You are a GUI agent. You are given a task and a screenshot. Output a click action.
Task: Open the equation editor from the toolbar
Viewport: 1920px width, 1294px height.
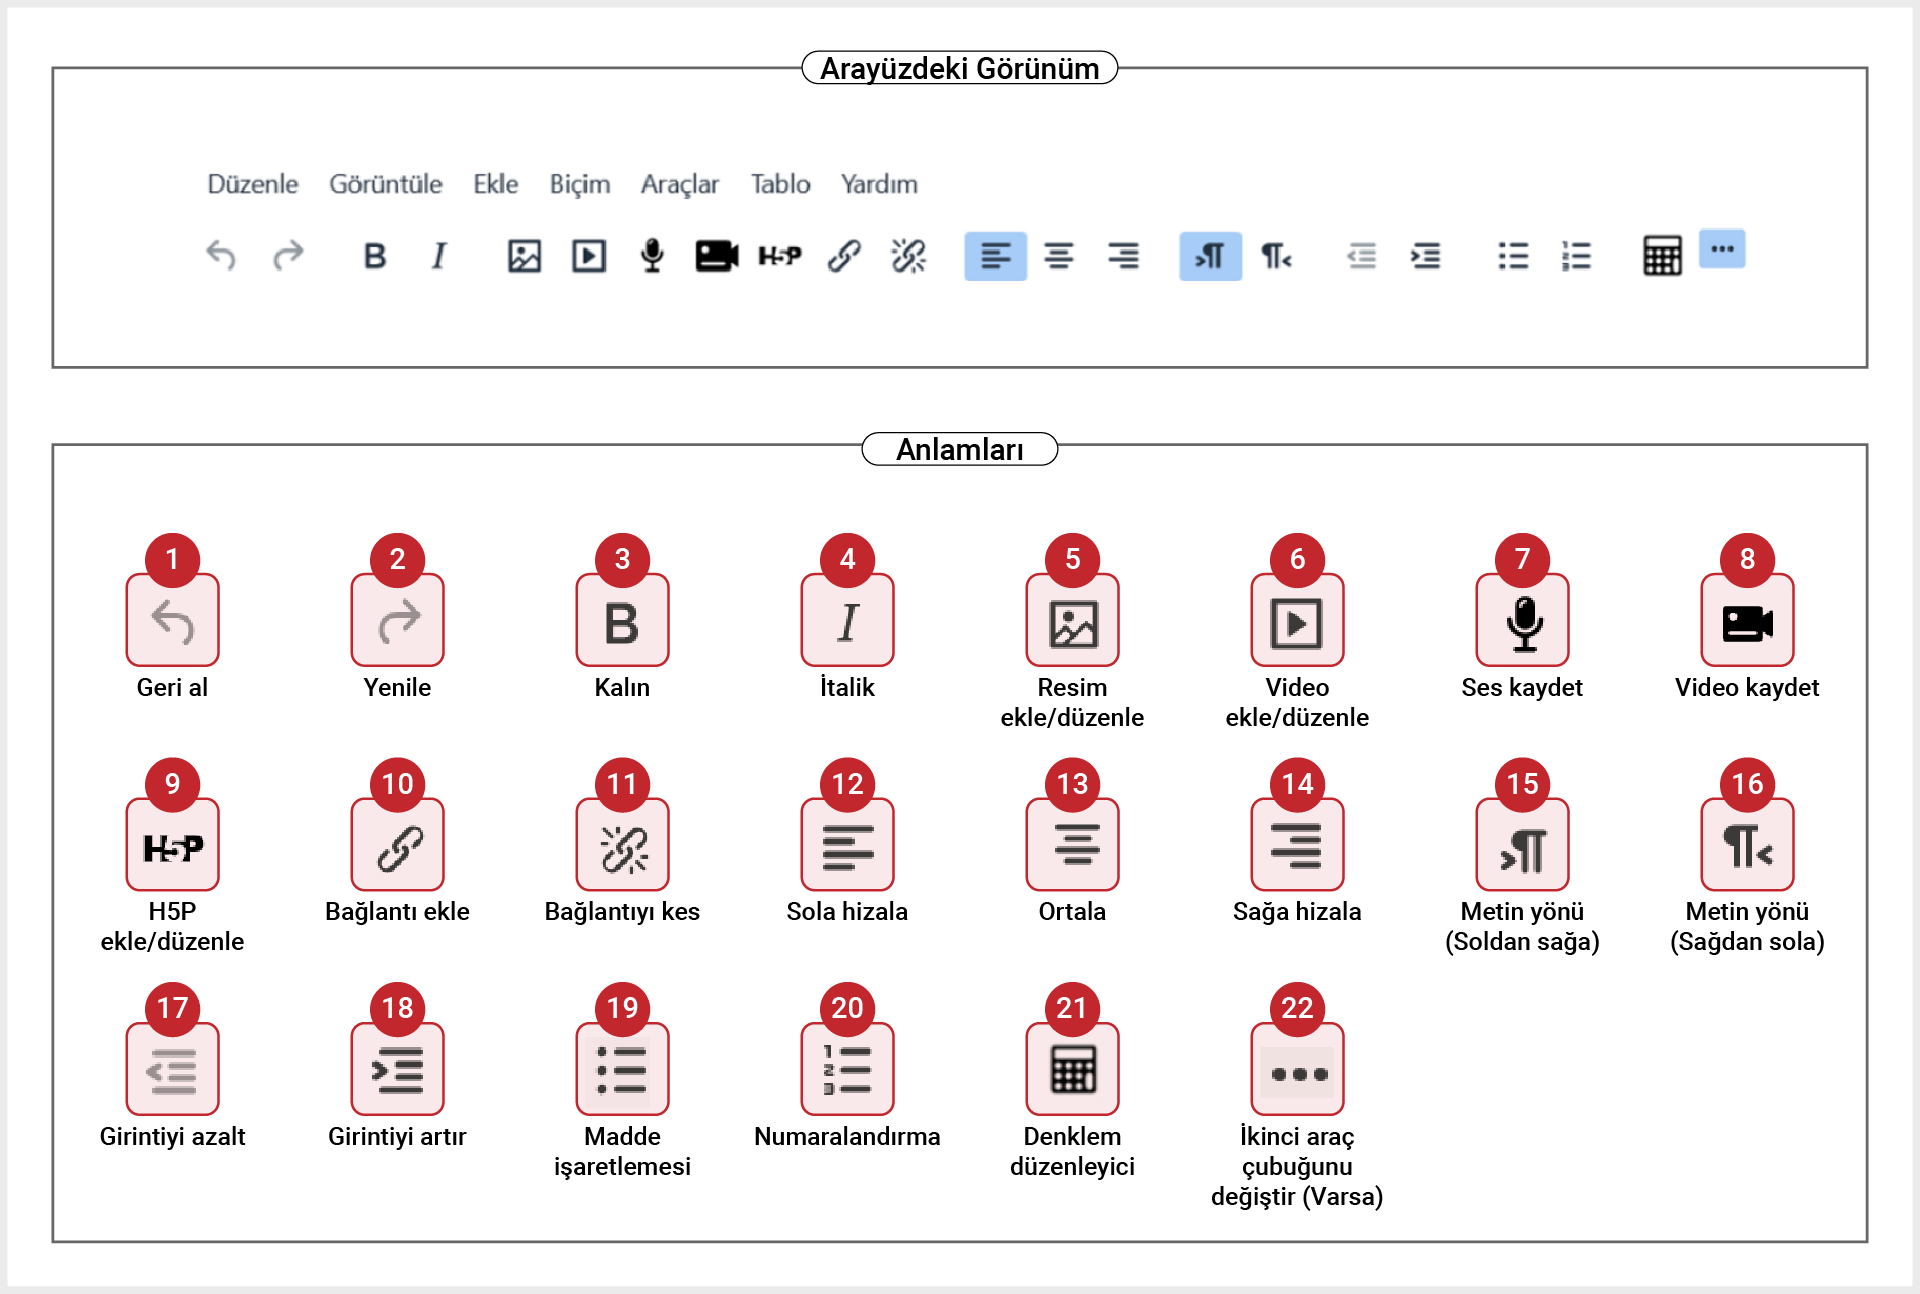coord(1662,256)
